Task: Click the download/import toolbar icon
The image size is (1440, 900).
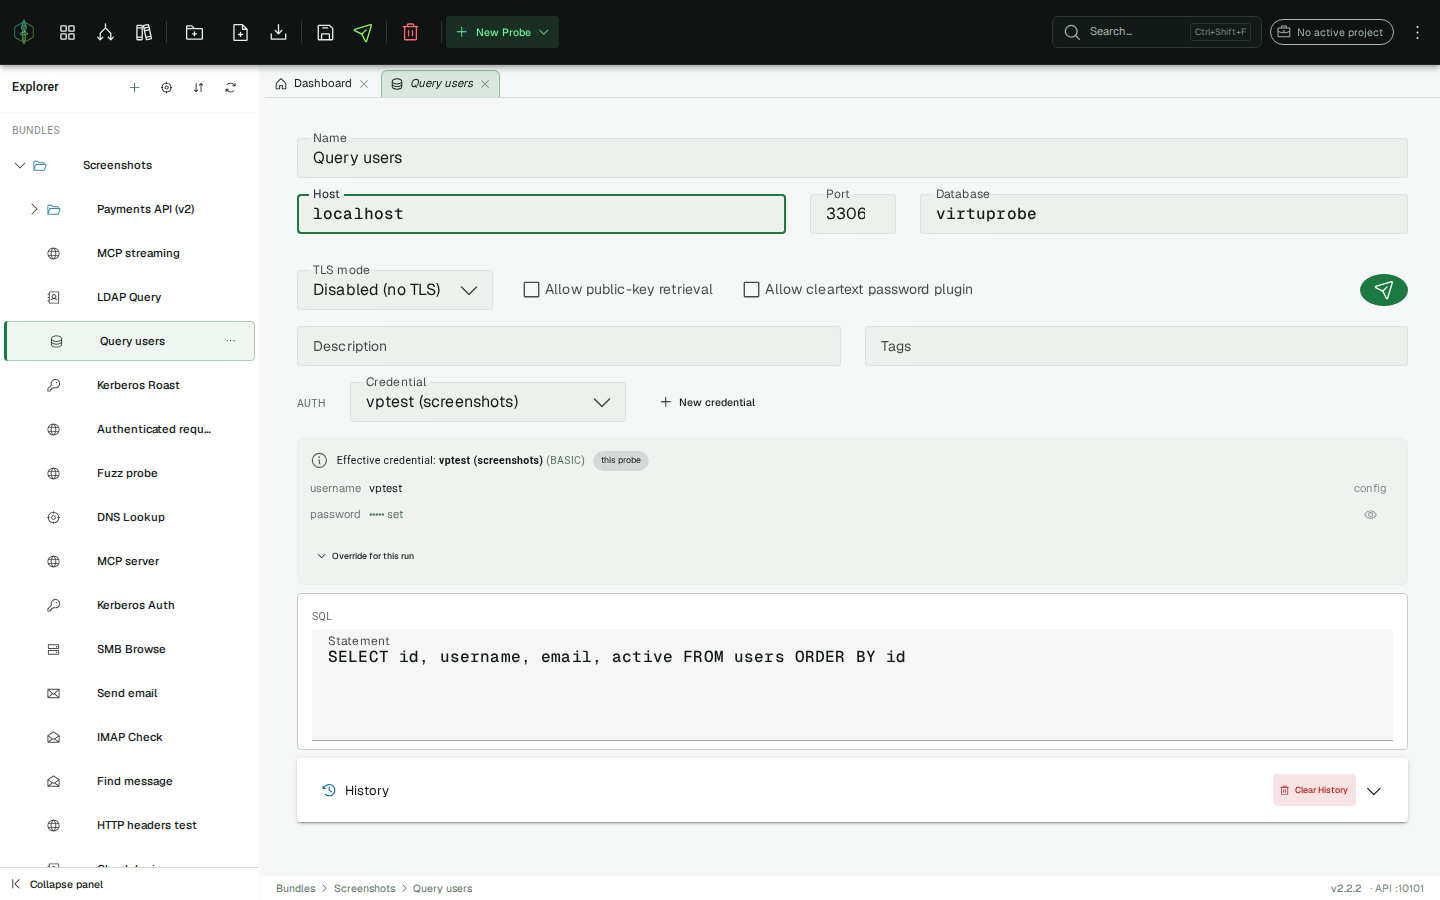Action: [279, 32]
